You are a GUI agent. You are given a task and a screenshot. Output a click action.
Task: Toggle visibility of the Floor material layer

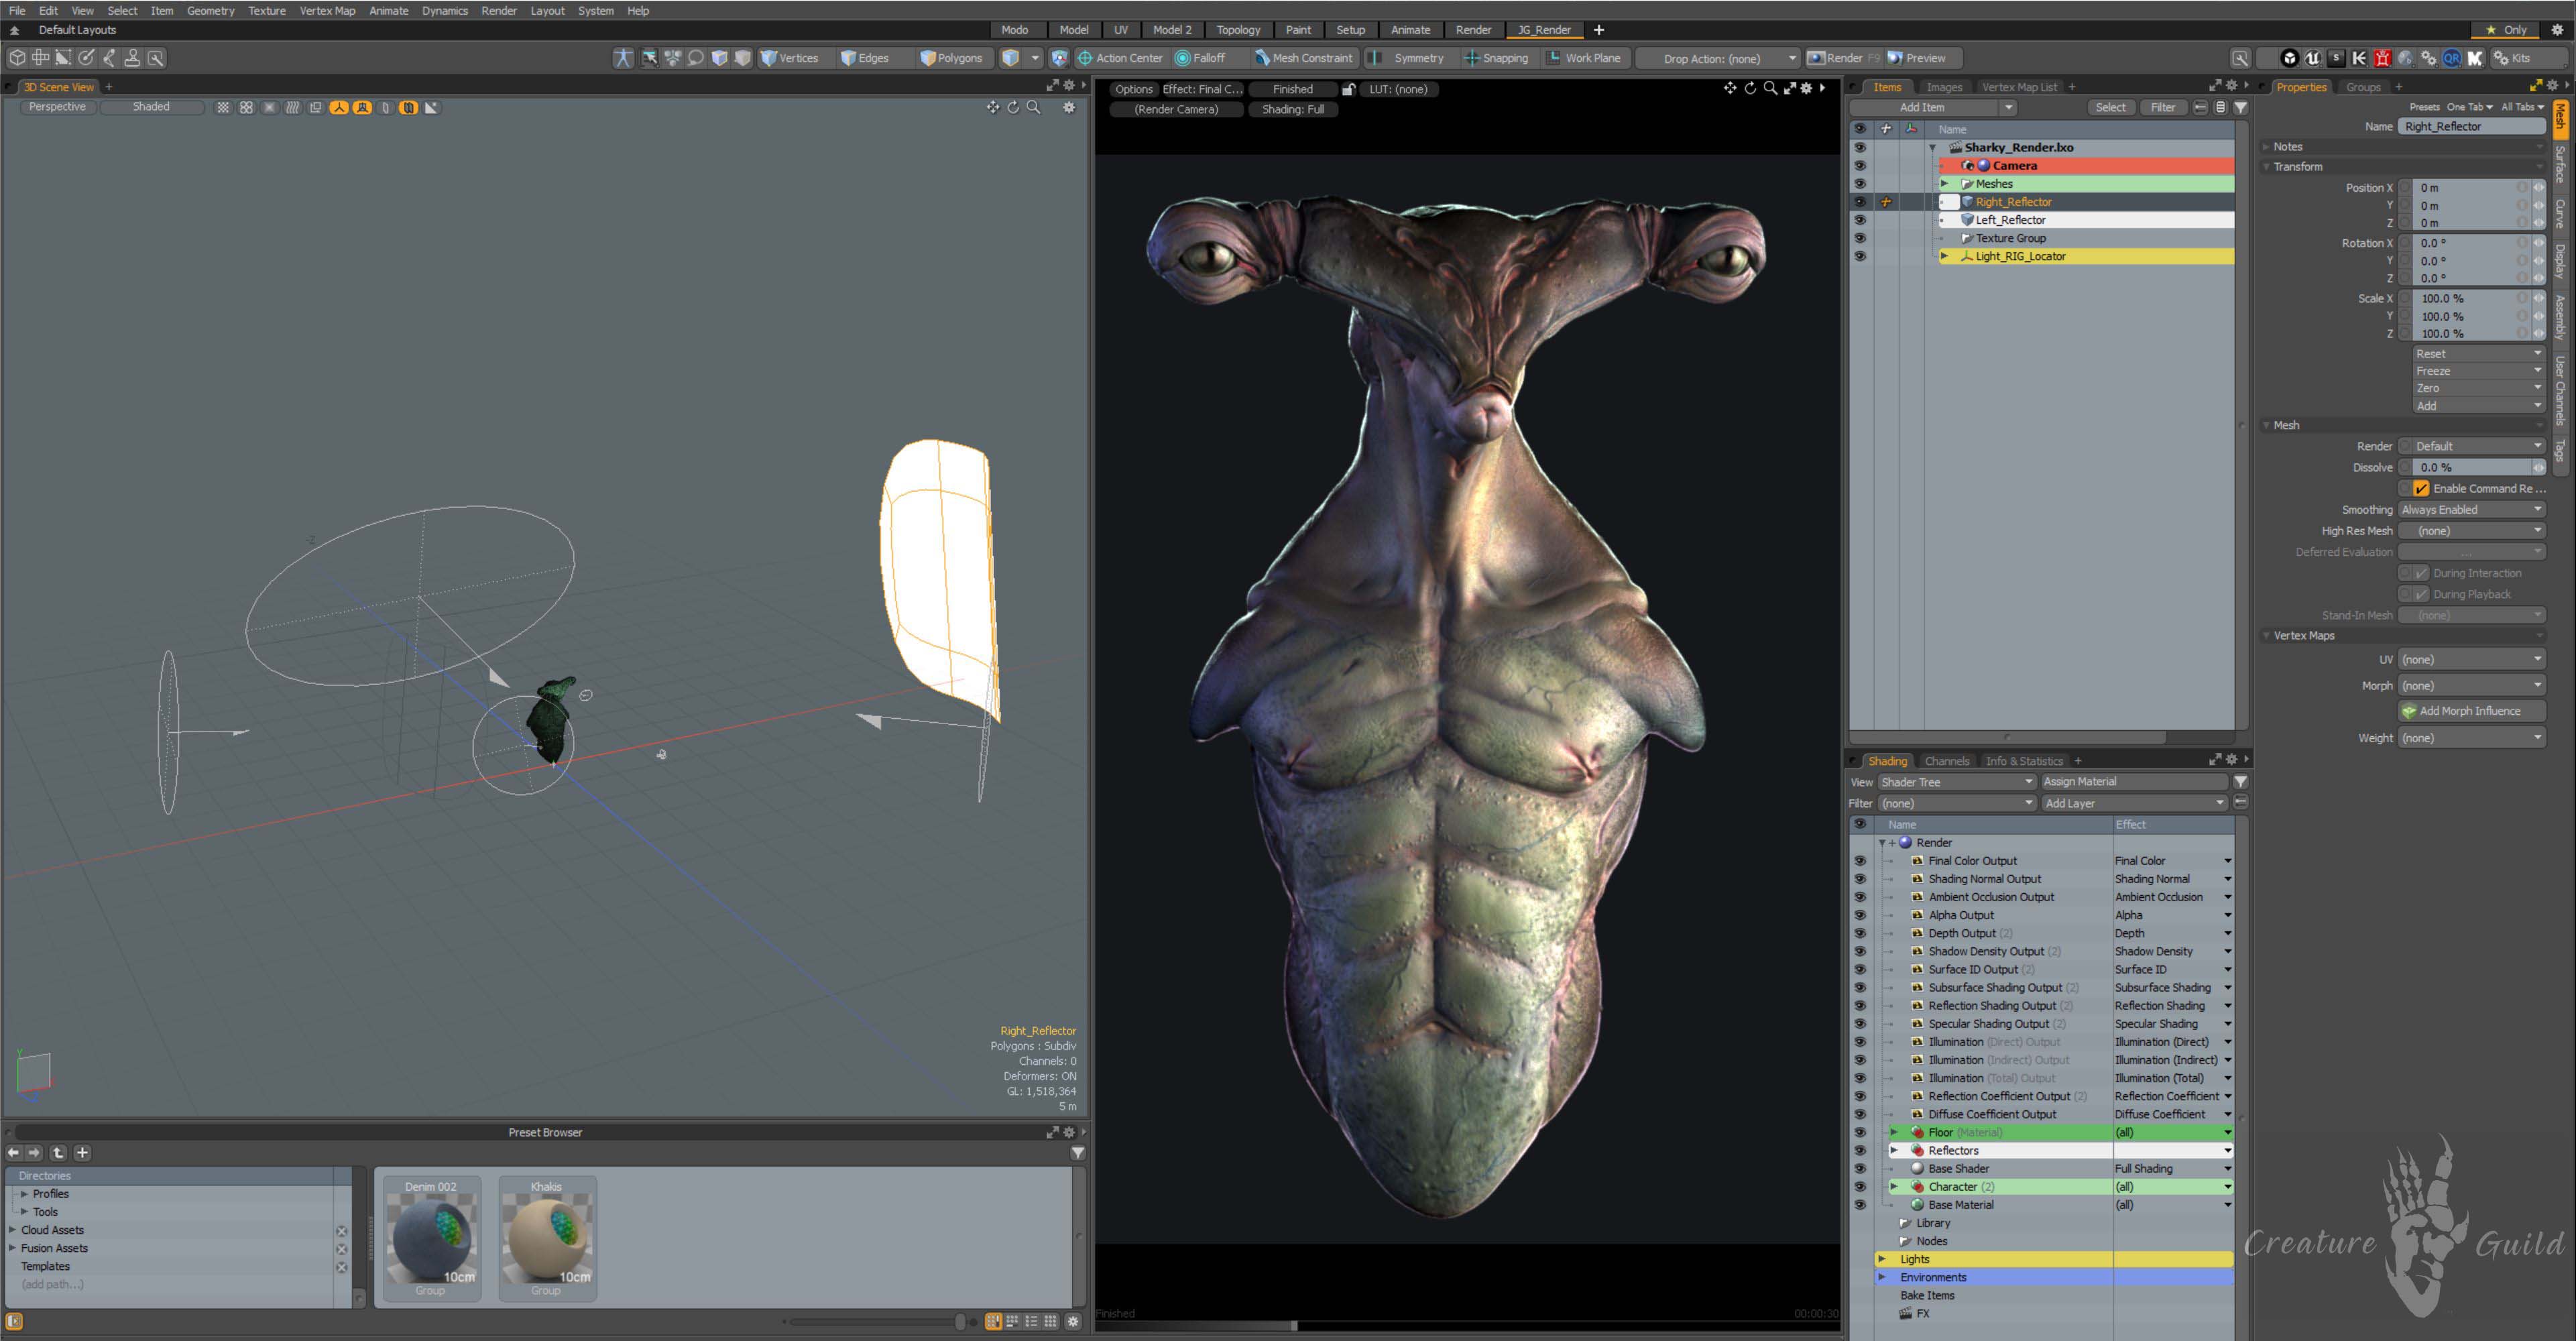click(x=1859, y=1132)
